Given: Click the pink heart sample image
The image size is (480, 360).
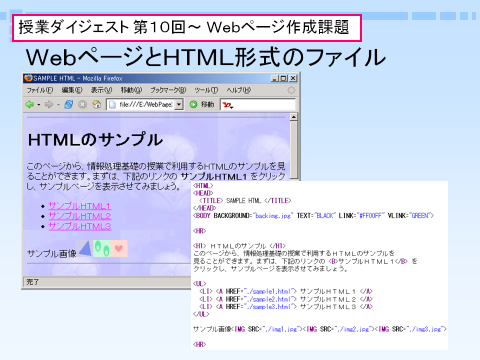Looking at the screenshot, I should (x=119, y=248).
